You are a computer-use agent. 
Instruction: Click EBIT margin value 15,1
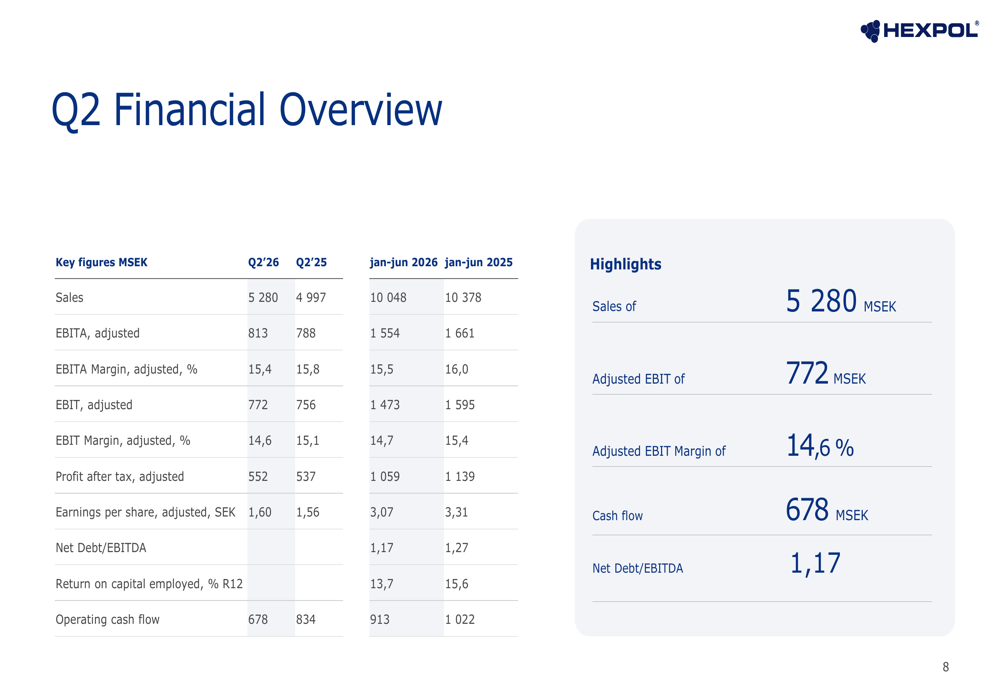pyautogui.click(x=307, y=441)
